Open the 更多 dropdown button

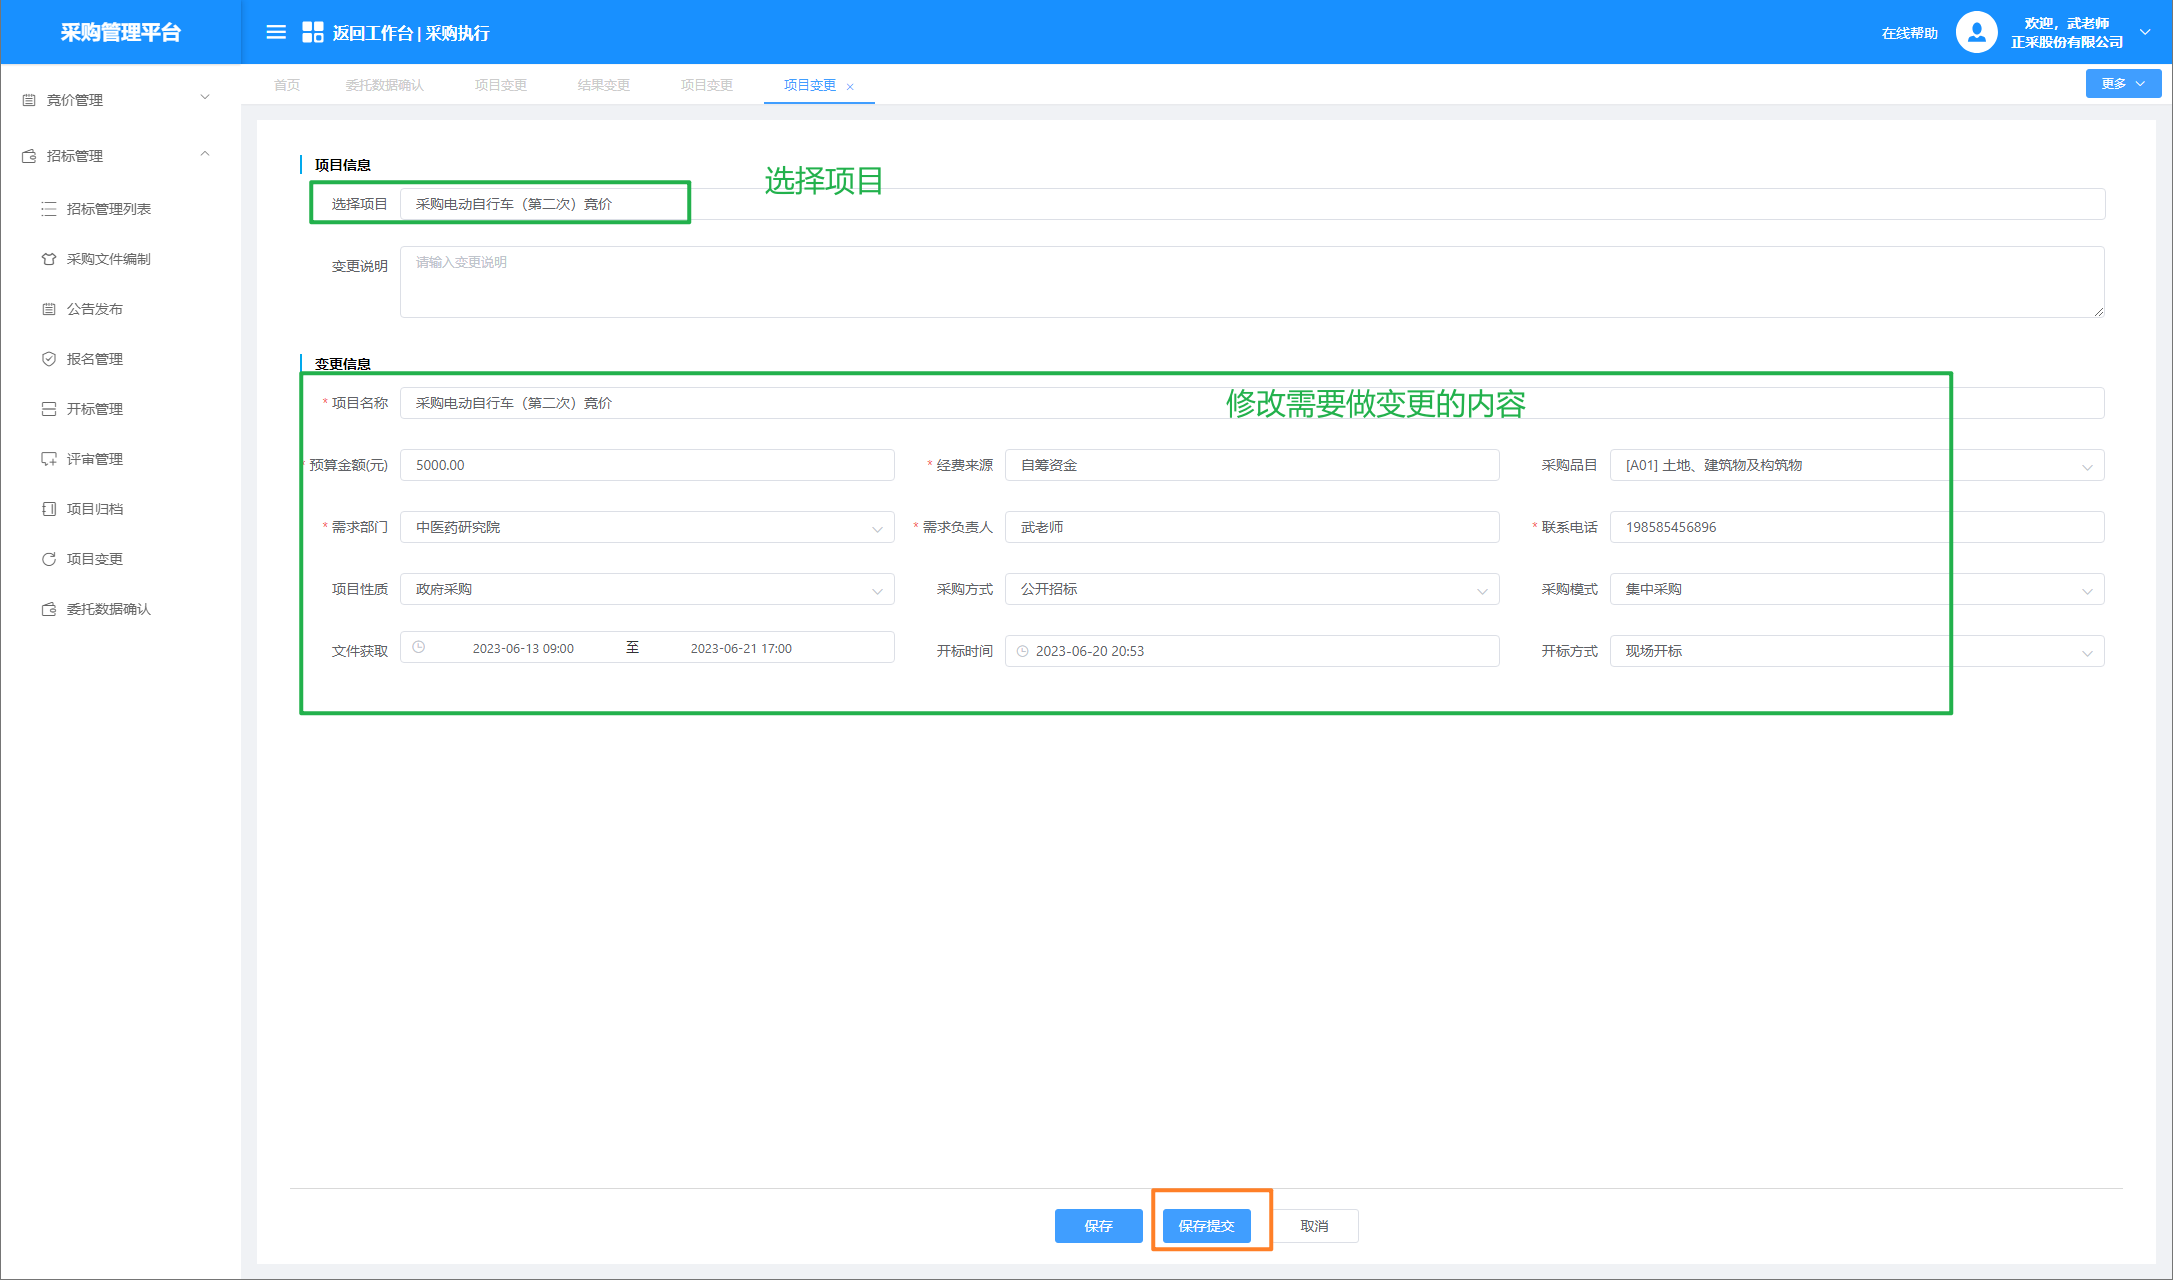[x=2122, y=84]
